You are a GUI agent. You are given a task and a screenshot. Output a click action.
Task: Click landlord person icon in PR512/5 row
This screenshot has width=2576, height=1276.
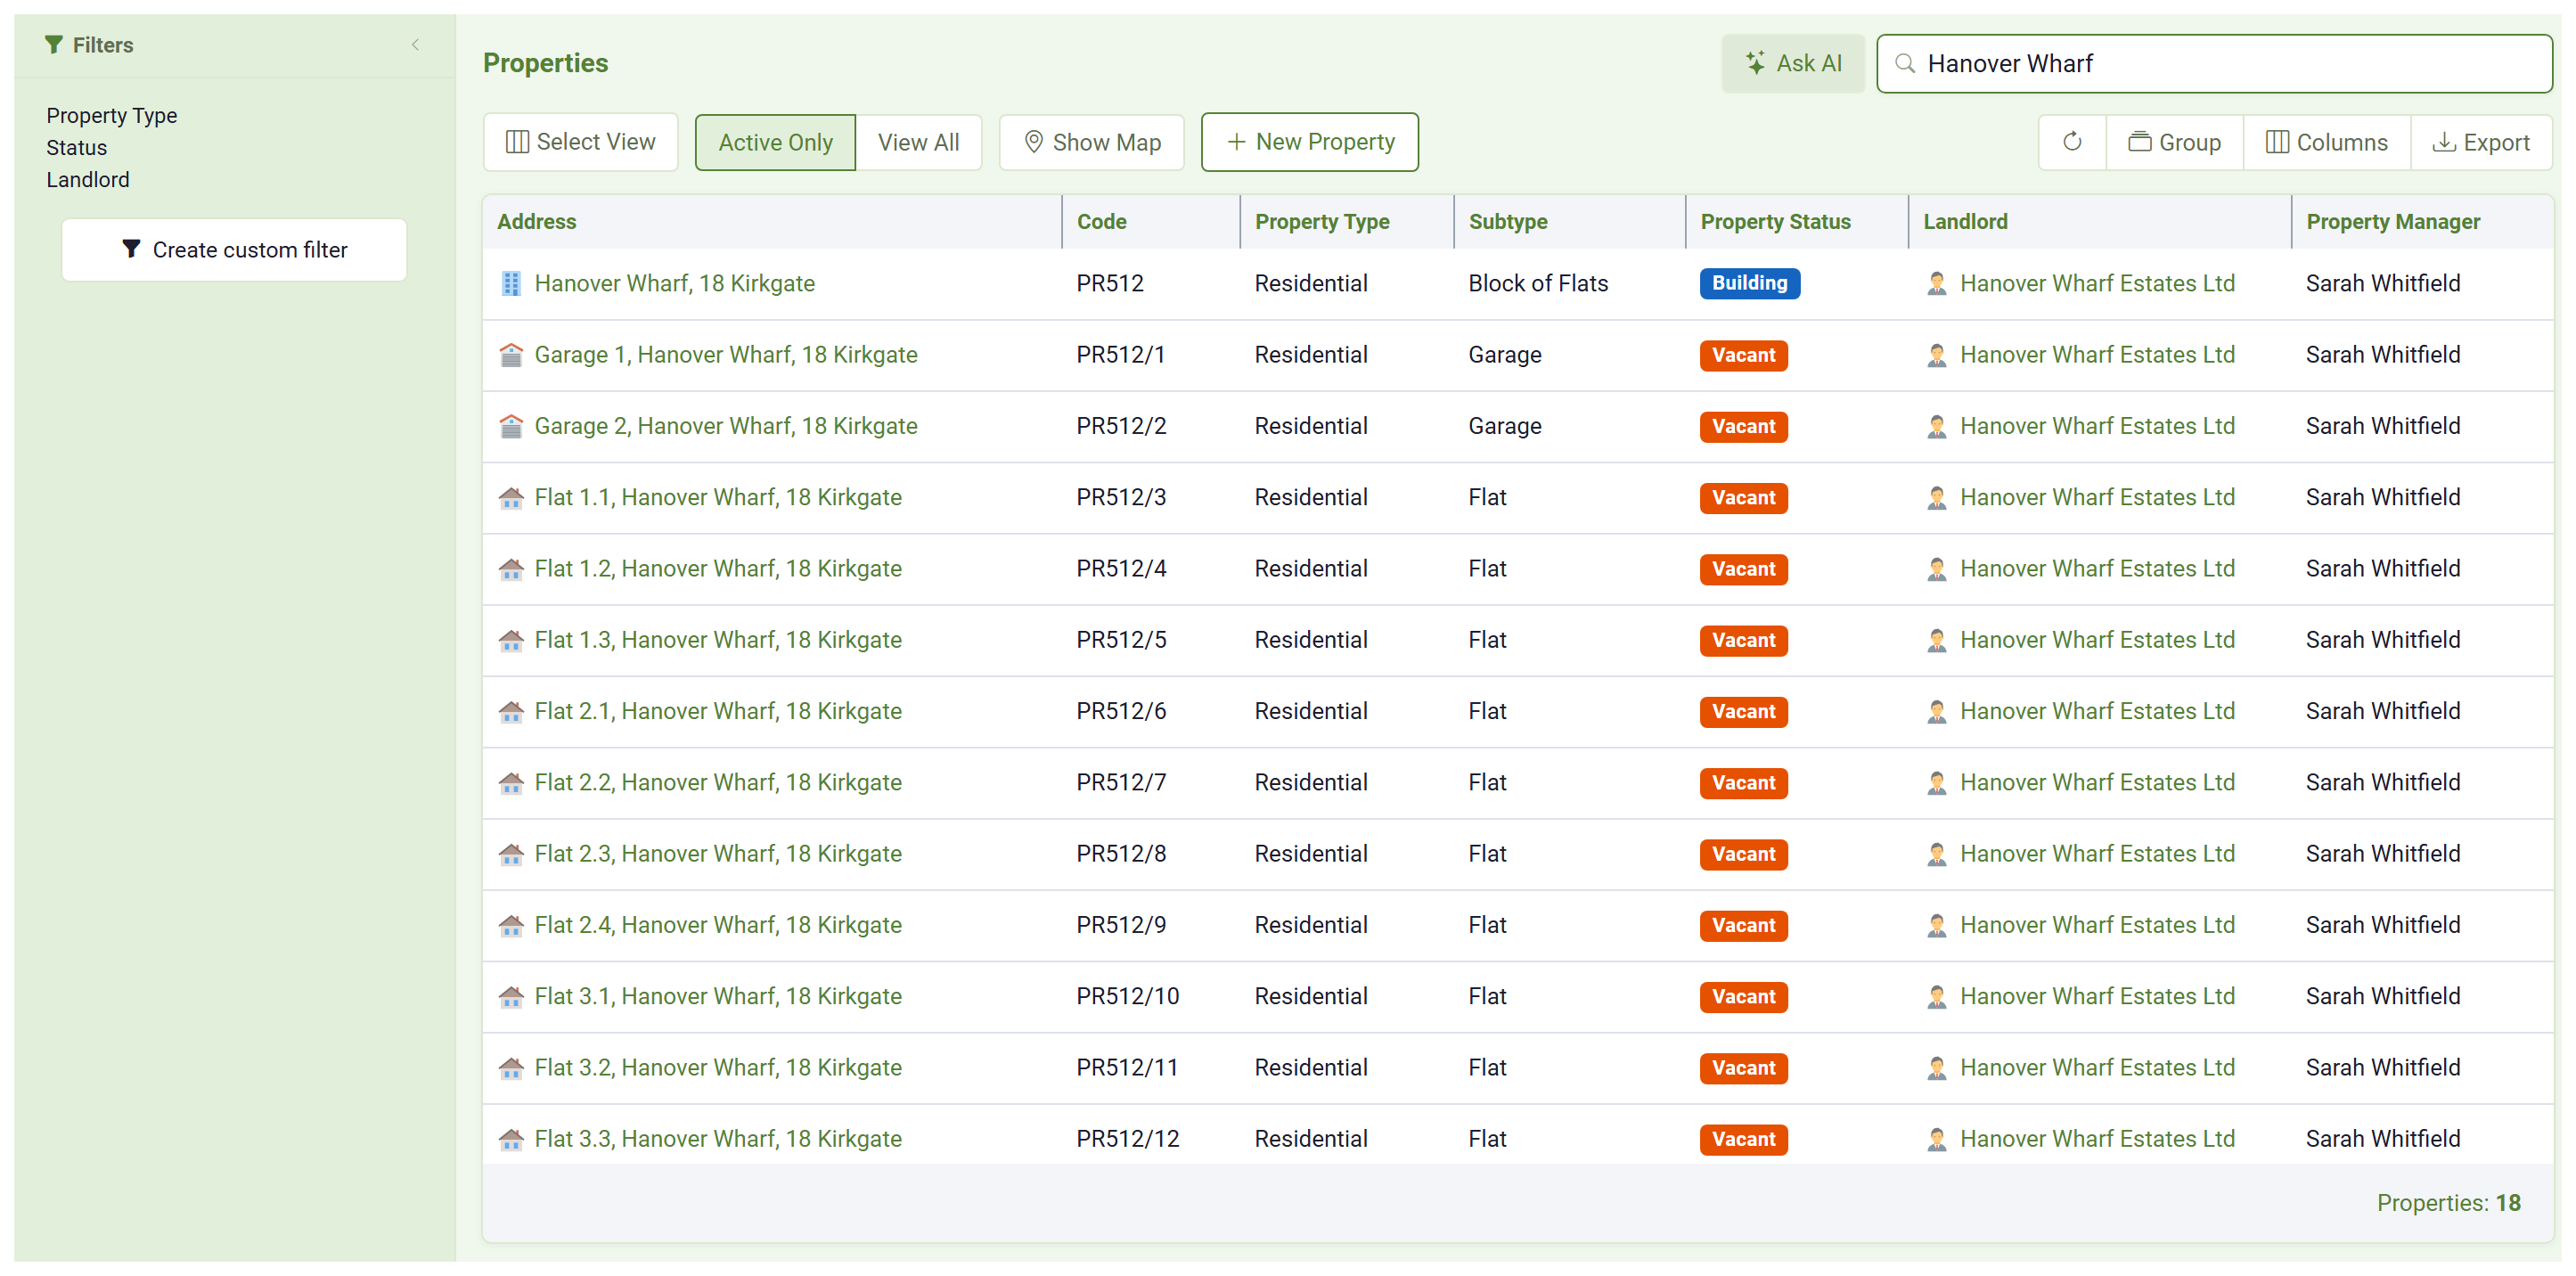1936,640
